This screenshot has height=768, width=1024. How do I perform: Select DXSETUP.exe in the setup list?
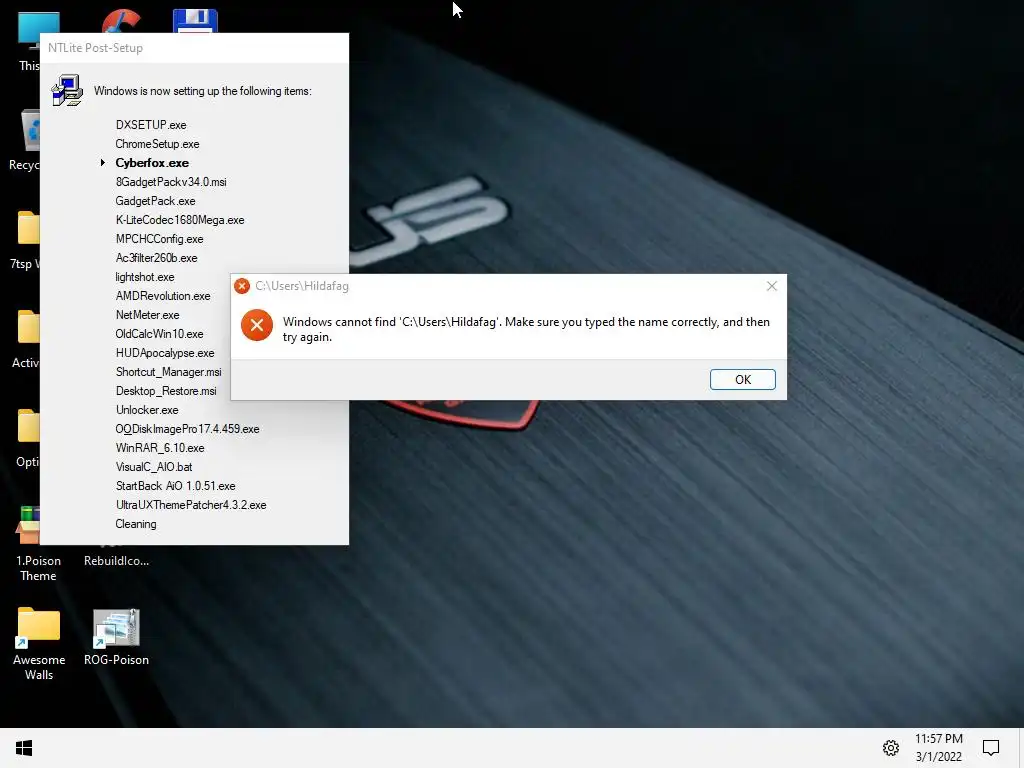pos(151,125)
